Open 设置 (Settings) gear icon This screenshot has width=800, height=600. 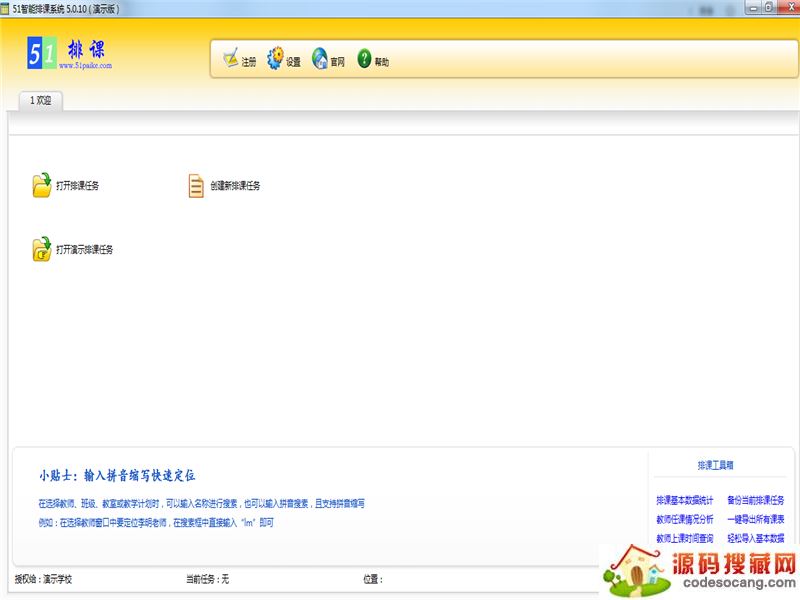275,59
